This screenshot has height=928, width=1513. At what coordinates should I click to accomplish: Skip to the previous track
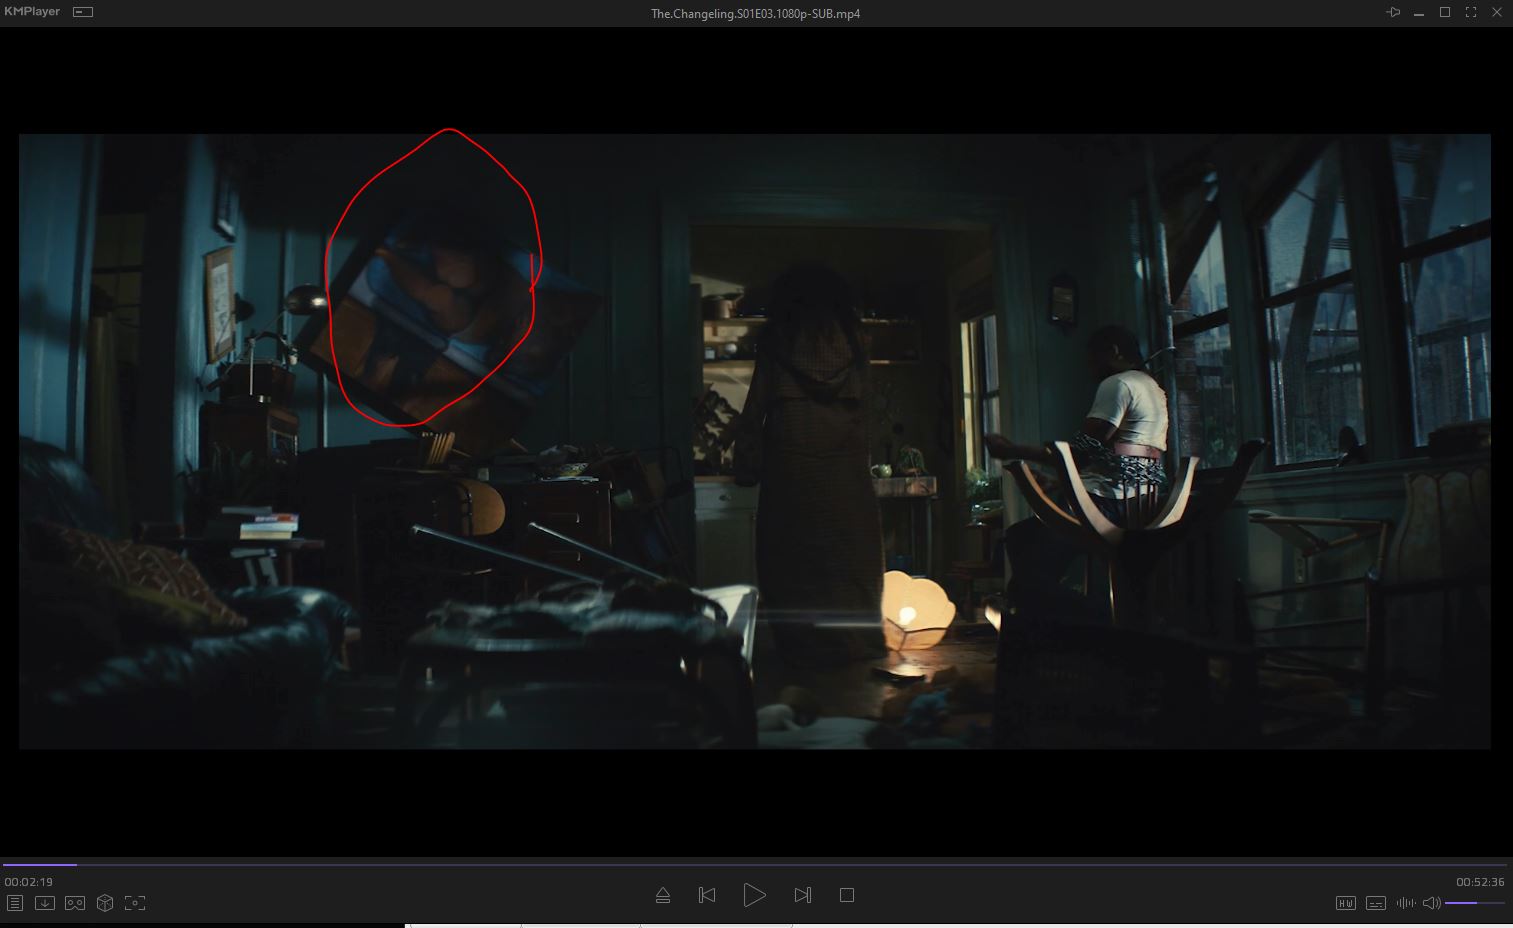(x=707, y=895)
